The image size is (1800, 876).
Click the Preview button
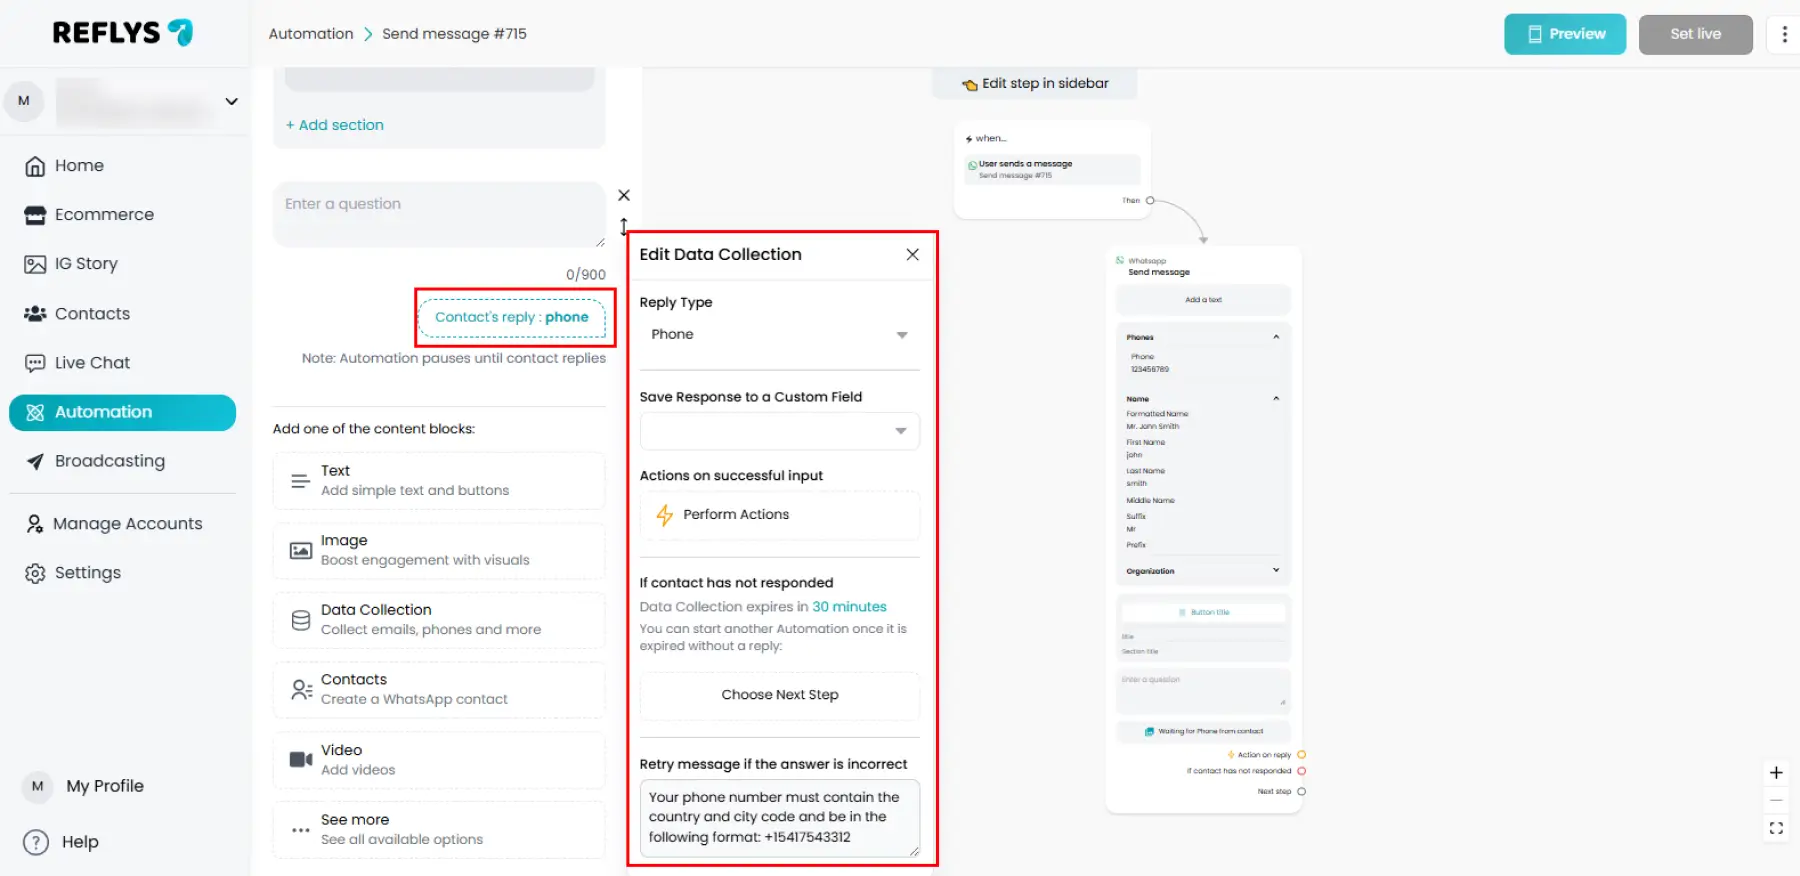(x=1564, y=34)
